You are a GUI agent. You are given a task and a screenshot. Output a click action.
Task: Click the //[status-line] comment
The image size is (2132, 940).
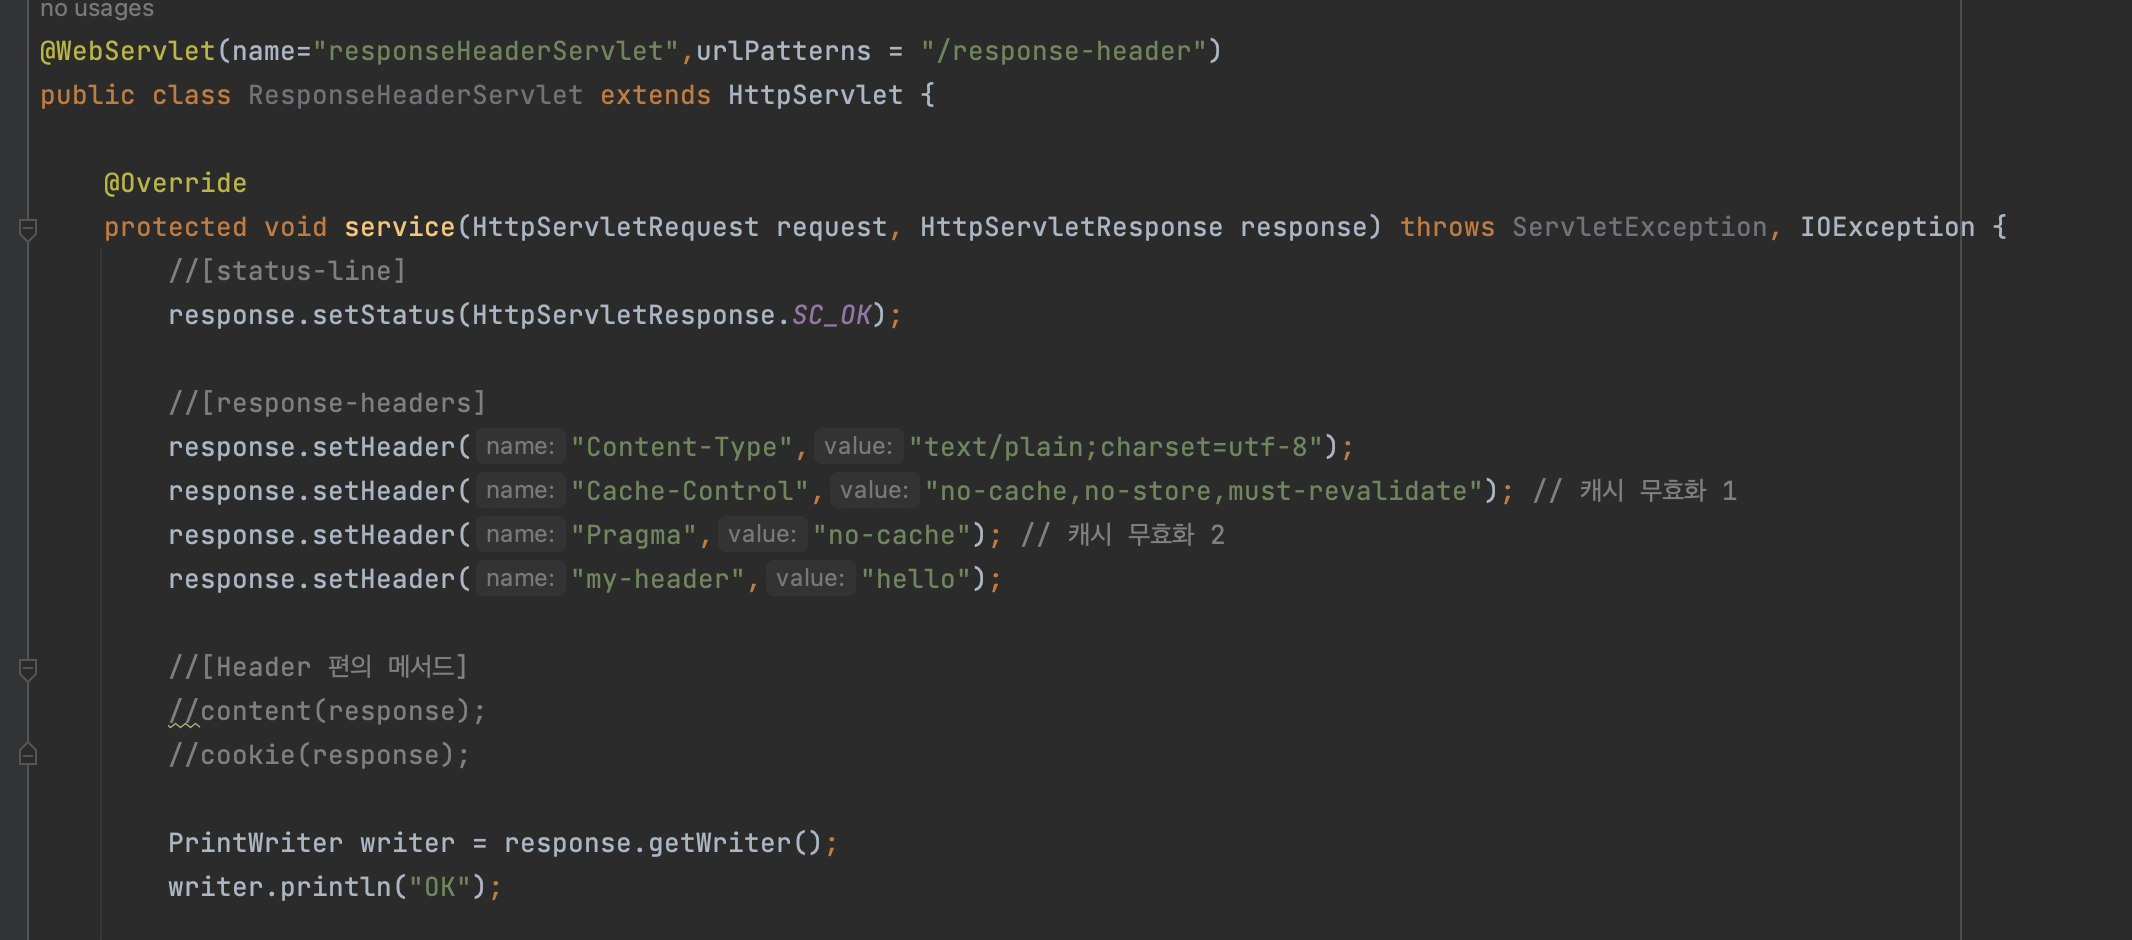point(287,271)
